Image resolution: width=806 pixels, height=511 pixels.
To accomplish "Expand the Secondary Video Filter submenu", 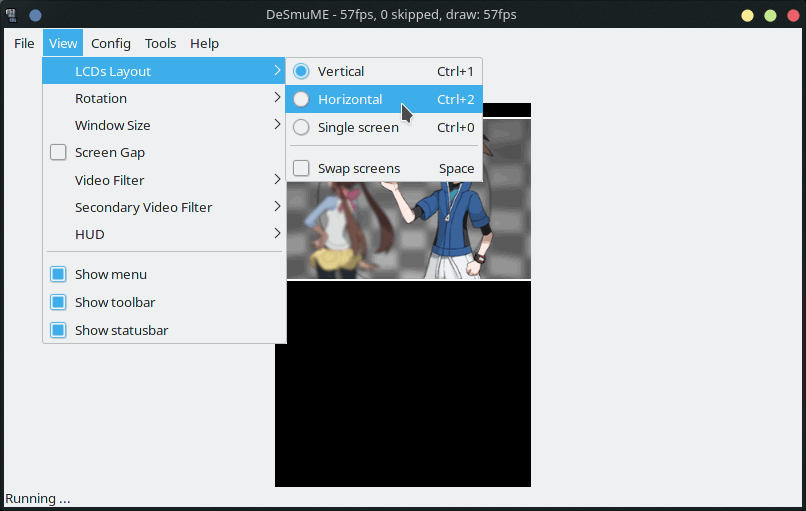I will click(x=164, y=207).
